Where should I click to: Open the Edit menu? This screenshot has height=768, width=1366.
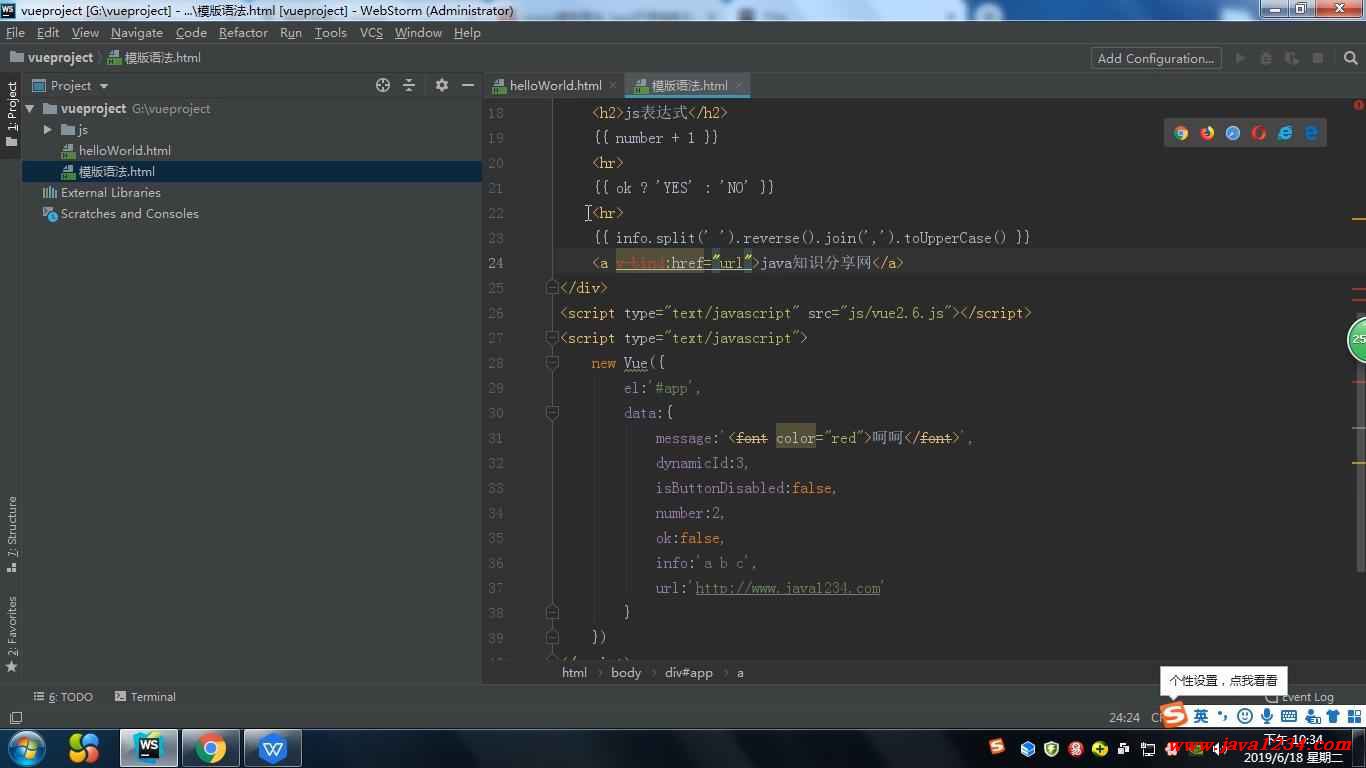click(x=48, y=33)
